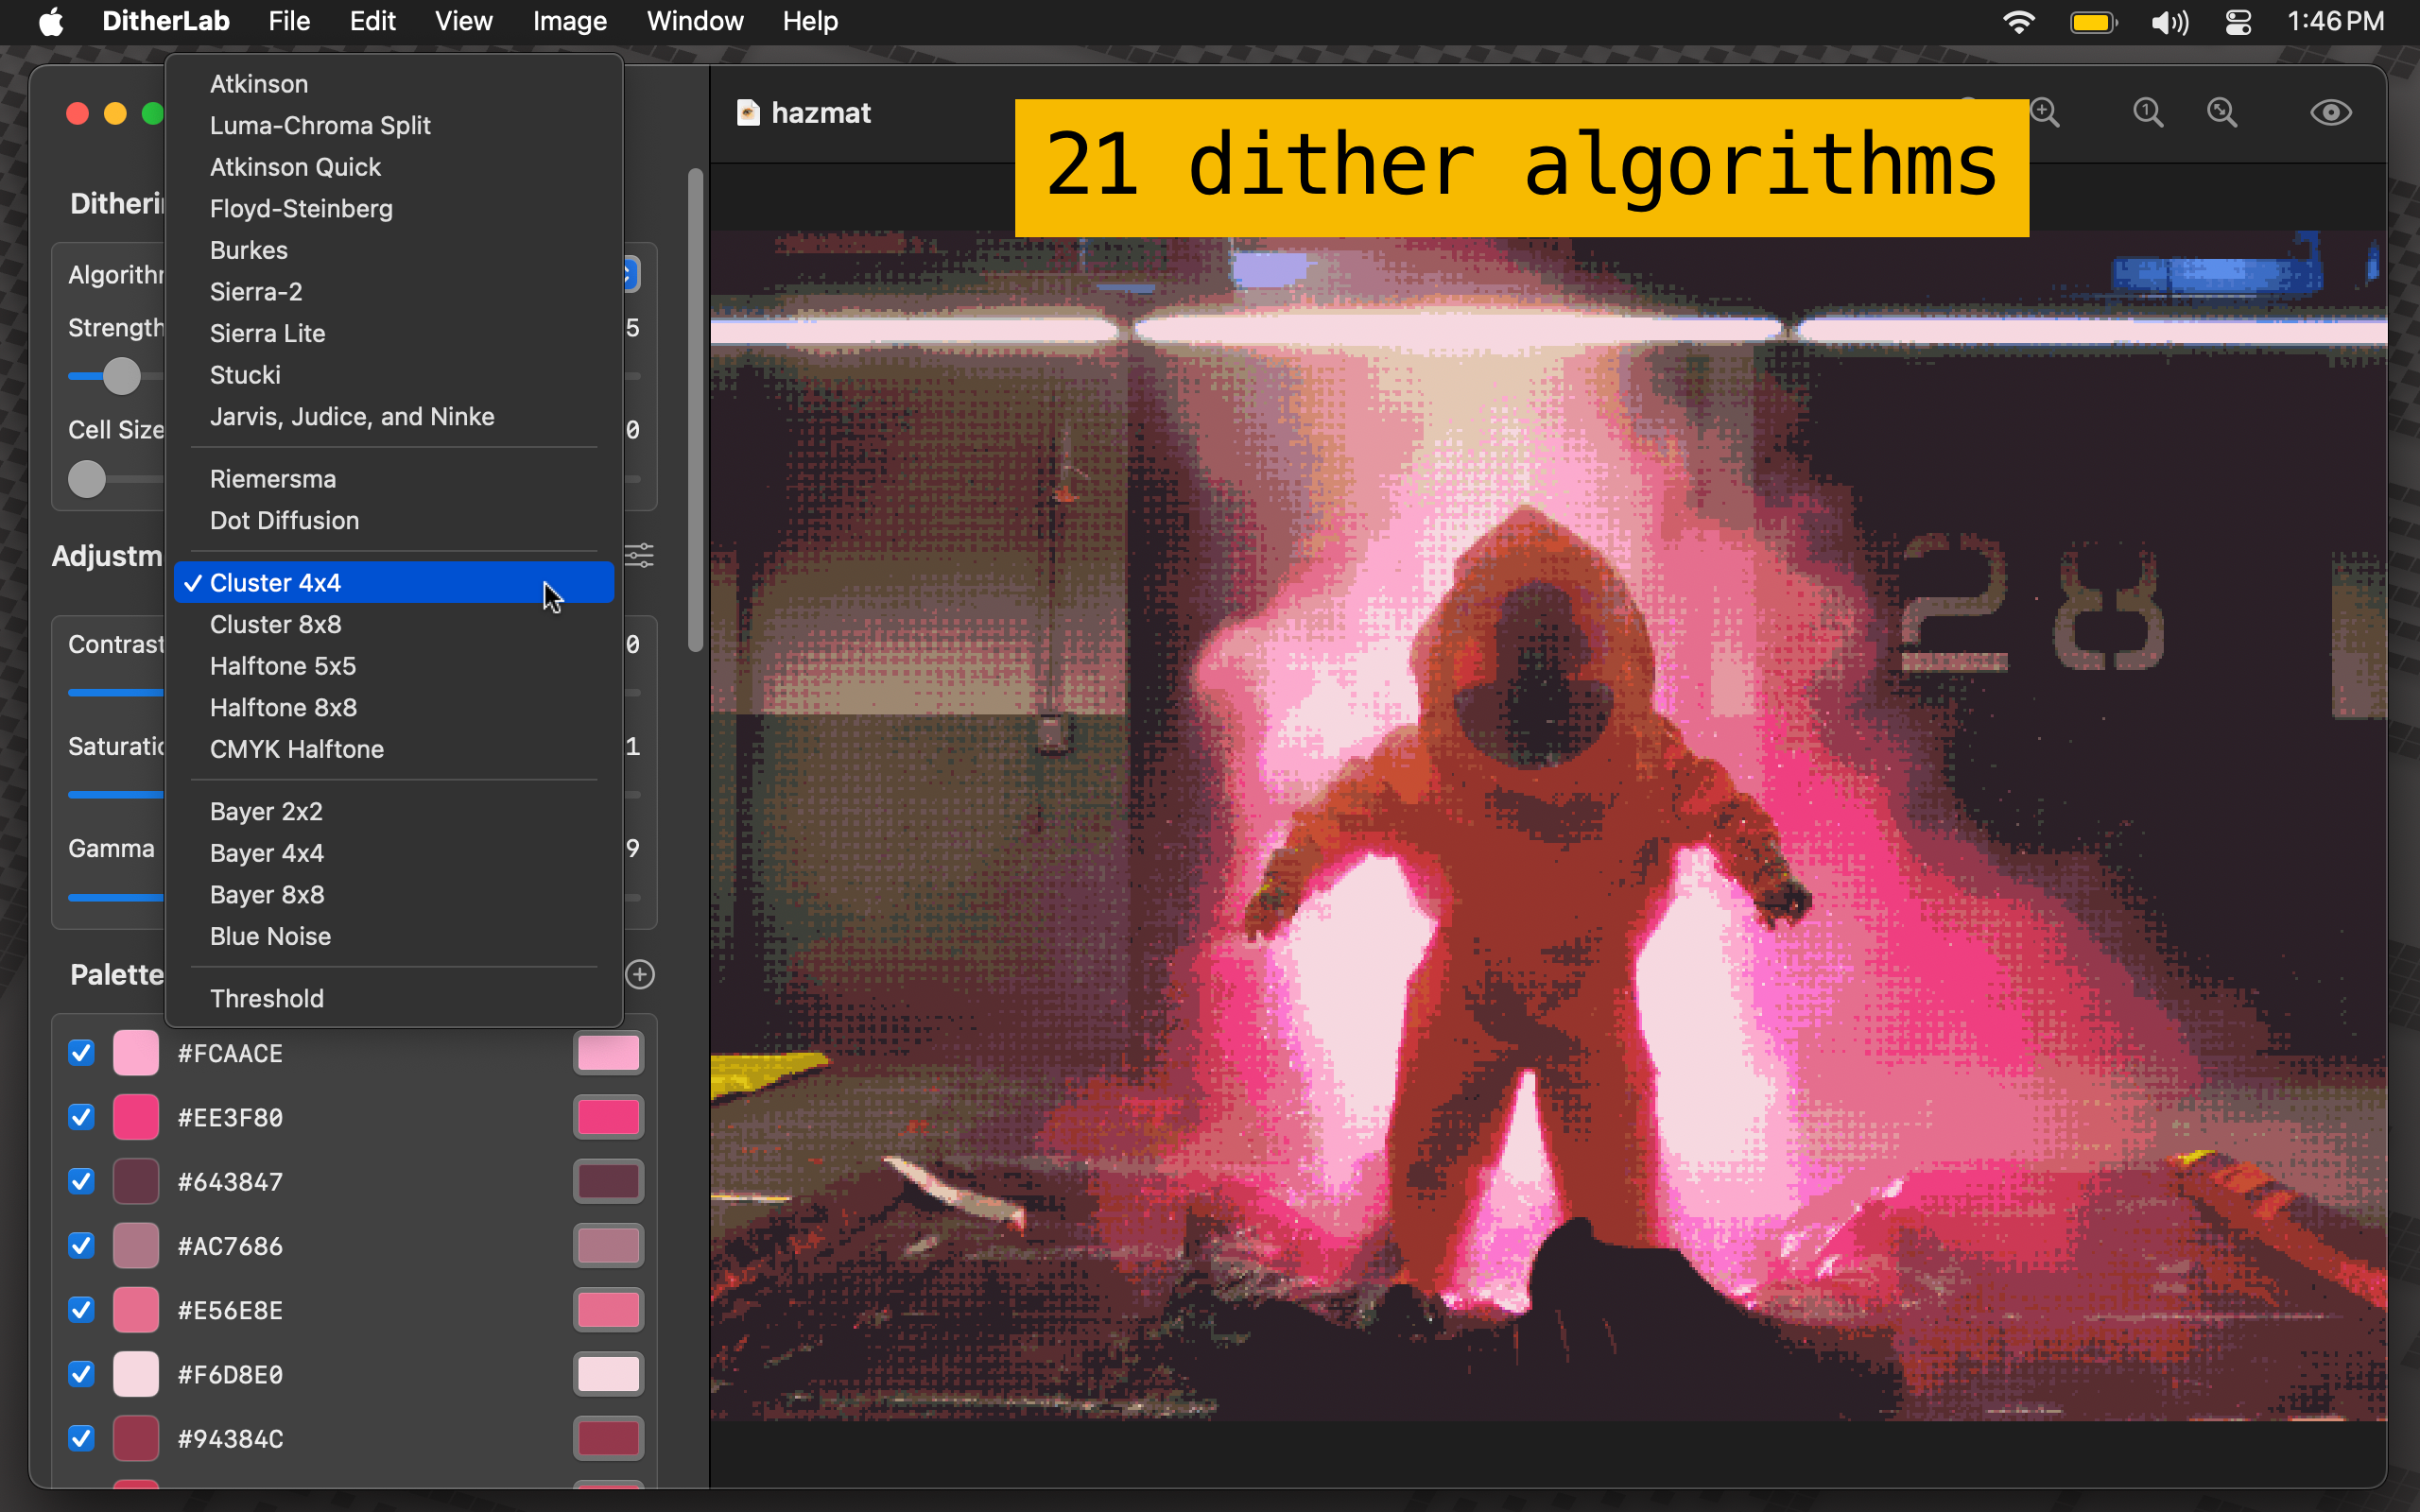2420x1512 pixels.
Task: Uncheck the #EE3F80 palette color
Action: point(81,1117)
